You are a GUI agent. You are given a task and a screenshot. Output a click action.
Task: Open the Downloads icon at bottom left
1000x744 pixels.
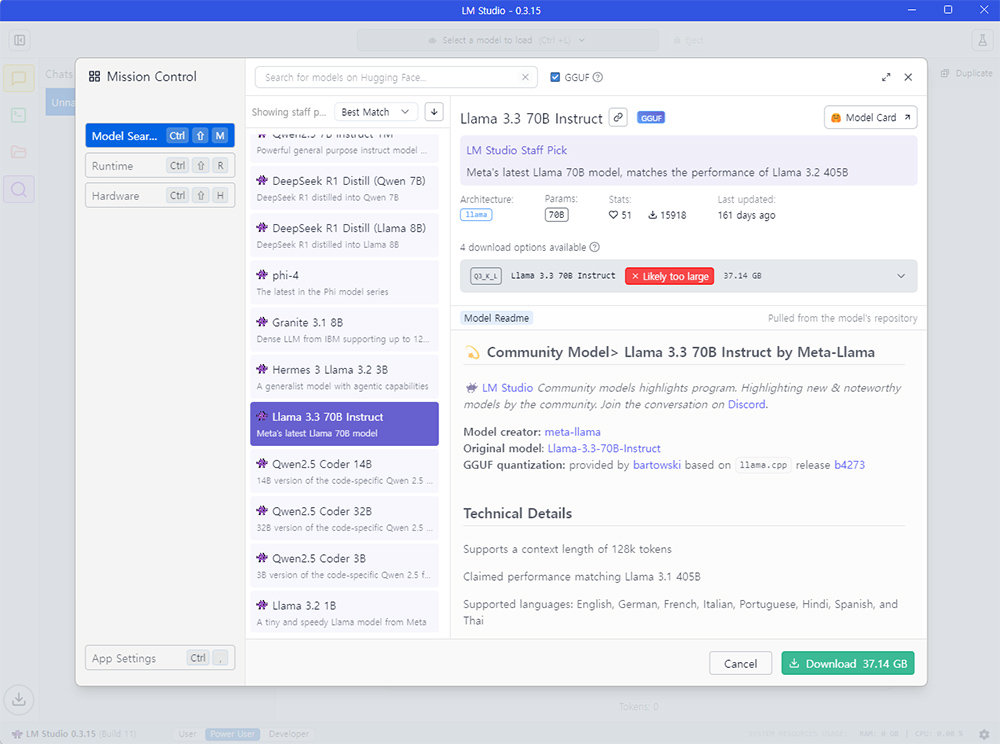coord(19,699)
